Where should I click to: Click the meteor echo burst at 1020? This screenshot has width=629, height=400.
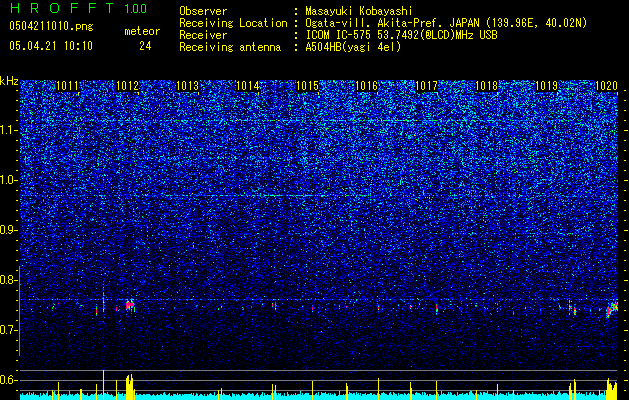pyautogui.click(x=612, y=309)
